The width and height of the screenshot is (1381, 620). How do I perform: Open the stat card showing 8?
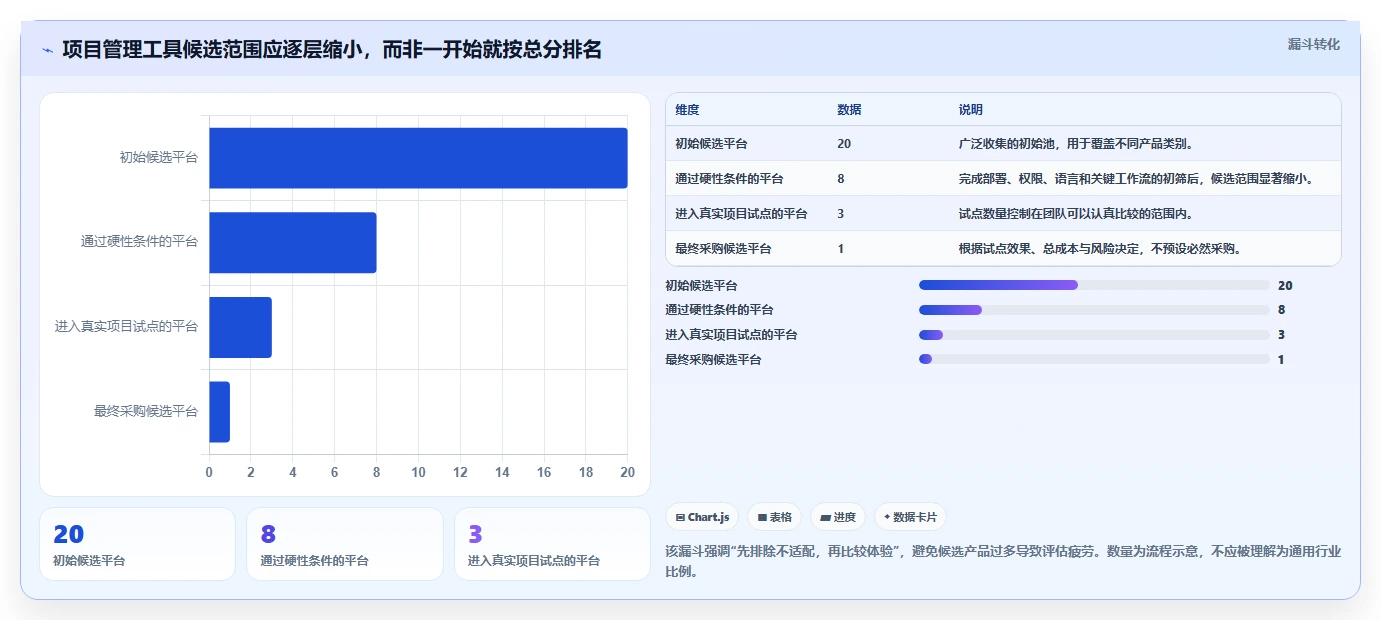click(345, 544)
